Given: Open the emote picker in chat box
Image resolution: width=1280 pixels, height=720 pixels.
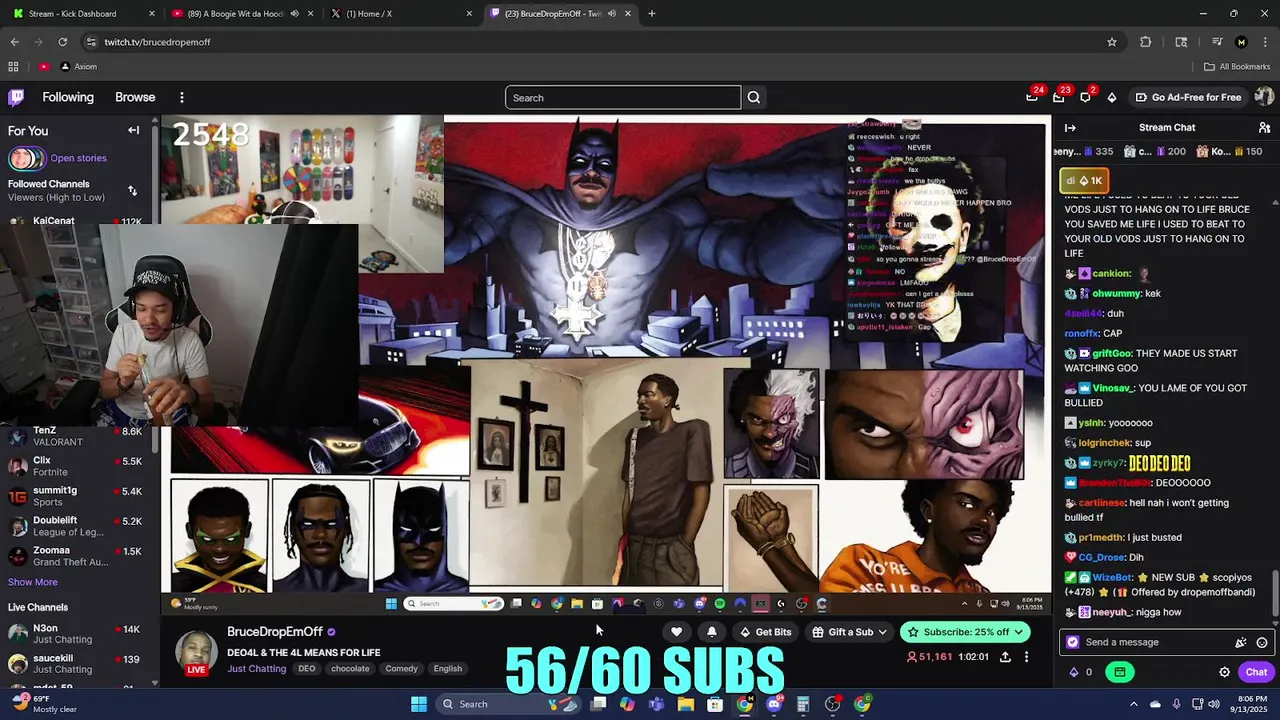Looking at the screenshot, I should tap(1262, 643).
